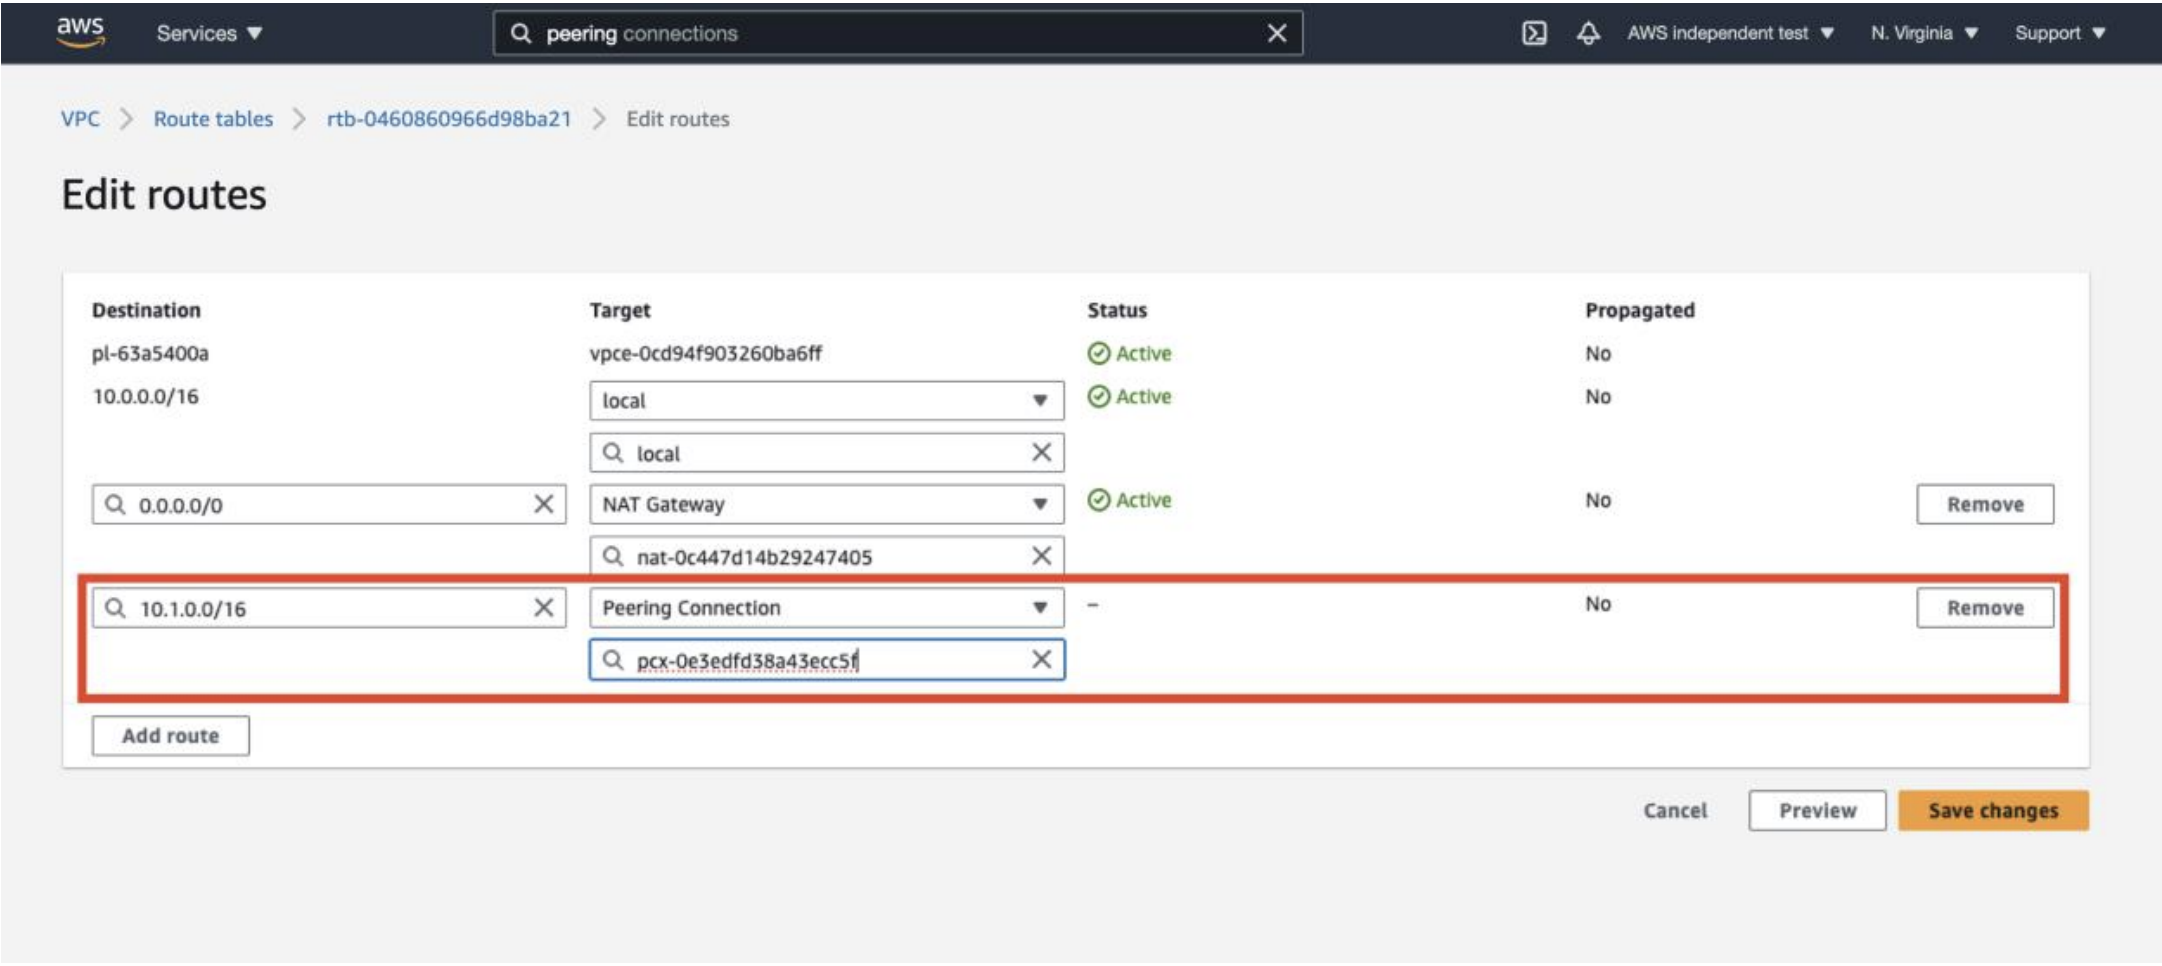Clear the nat-0c447d14b29247405 target field
This screenshot has width=2162, height=966.
tap(1041, 556)
